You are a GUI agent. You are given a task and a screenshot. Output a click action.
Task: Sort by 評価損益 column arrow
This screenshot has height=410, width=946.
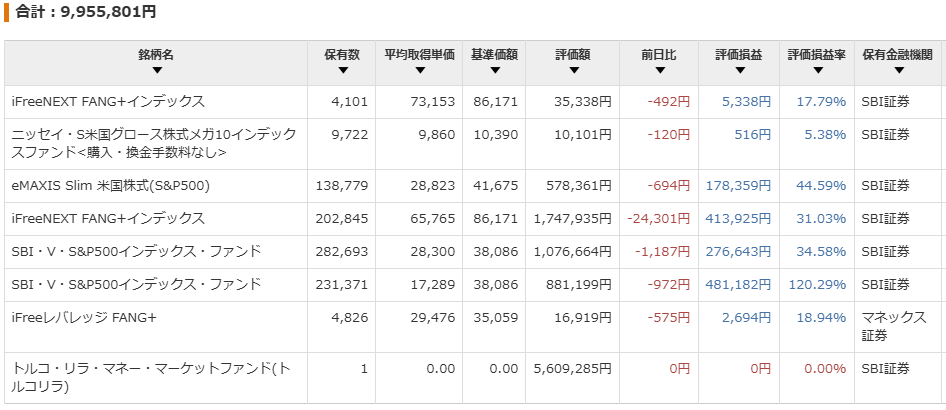[x=740, y=71]
